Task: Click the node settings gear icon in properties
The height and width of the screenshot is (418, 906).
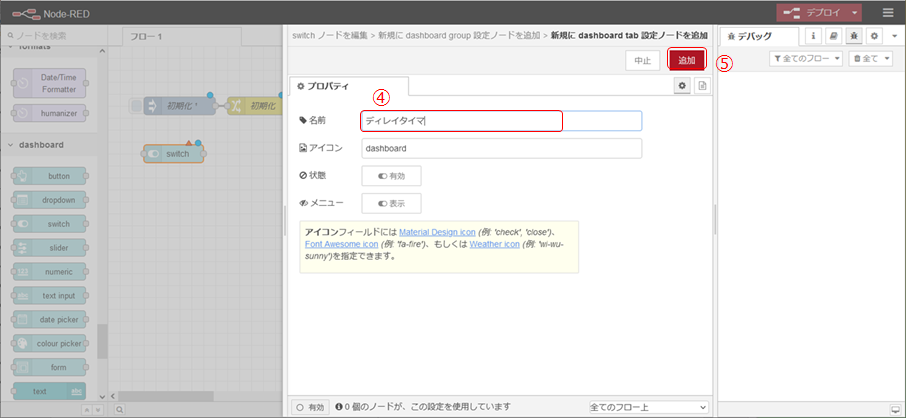Action: point(682,87)
